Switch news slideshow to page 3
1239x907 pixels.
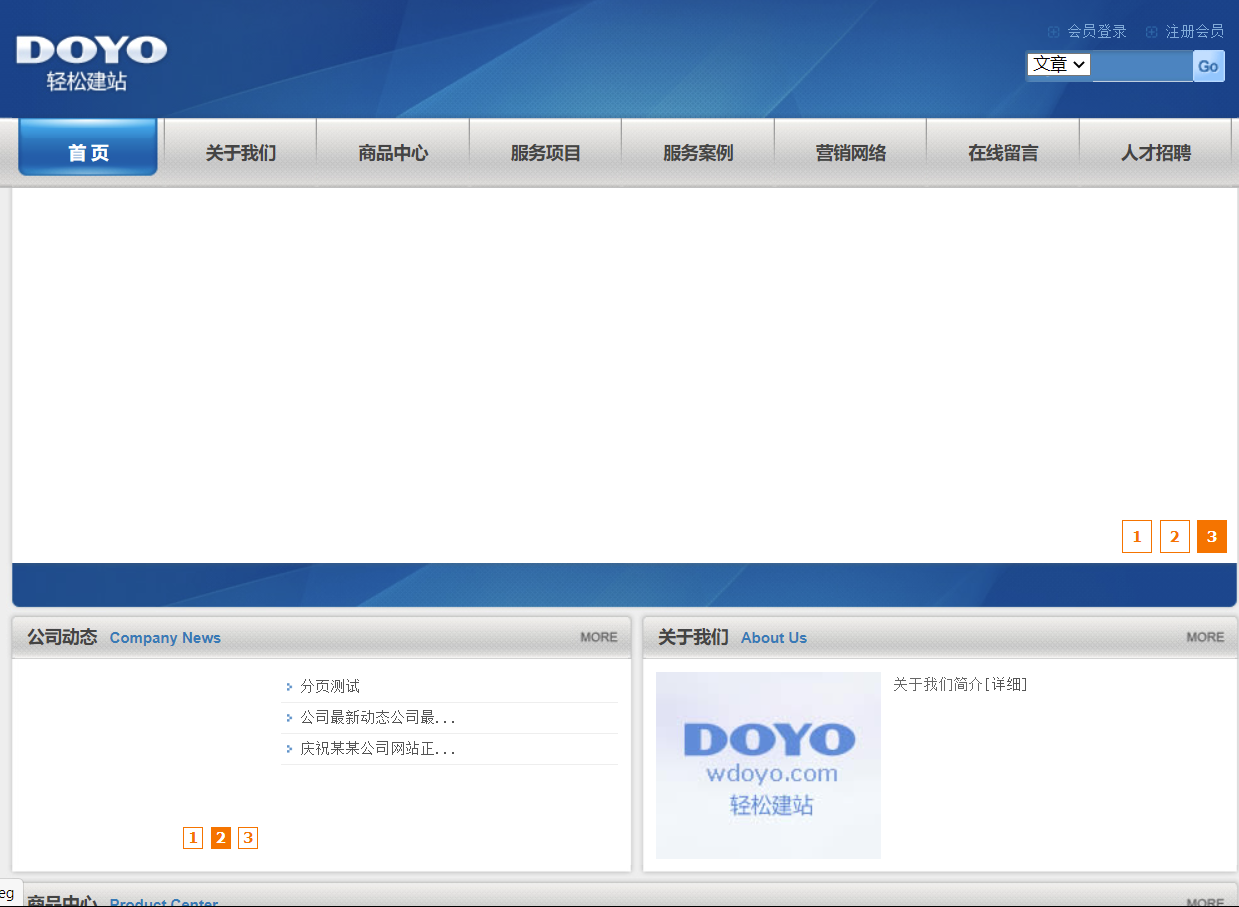click(248, 838)
